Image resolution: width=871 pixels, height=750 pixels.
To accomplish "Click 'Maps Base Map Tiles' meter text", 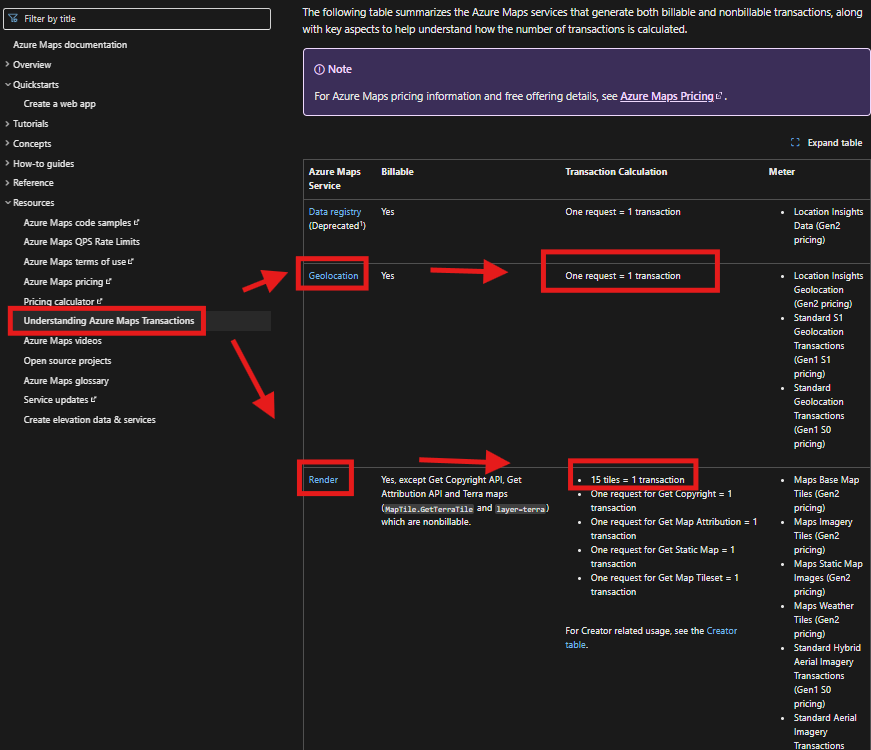I will (826, 493).
